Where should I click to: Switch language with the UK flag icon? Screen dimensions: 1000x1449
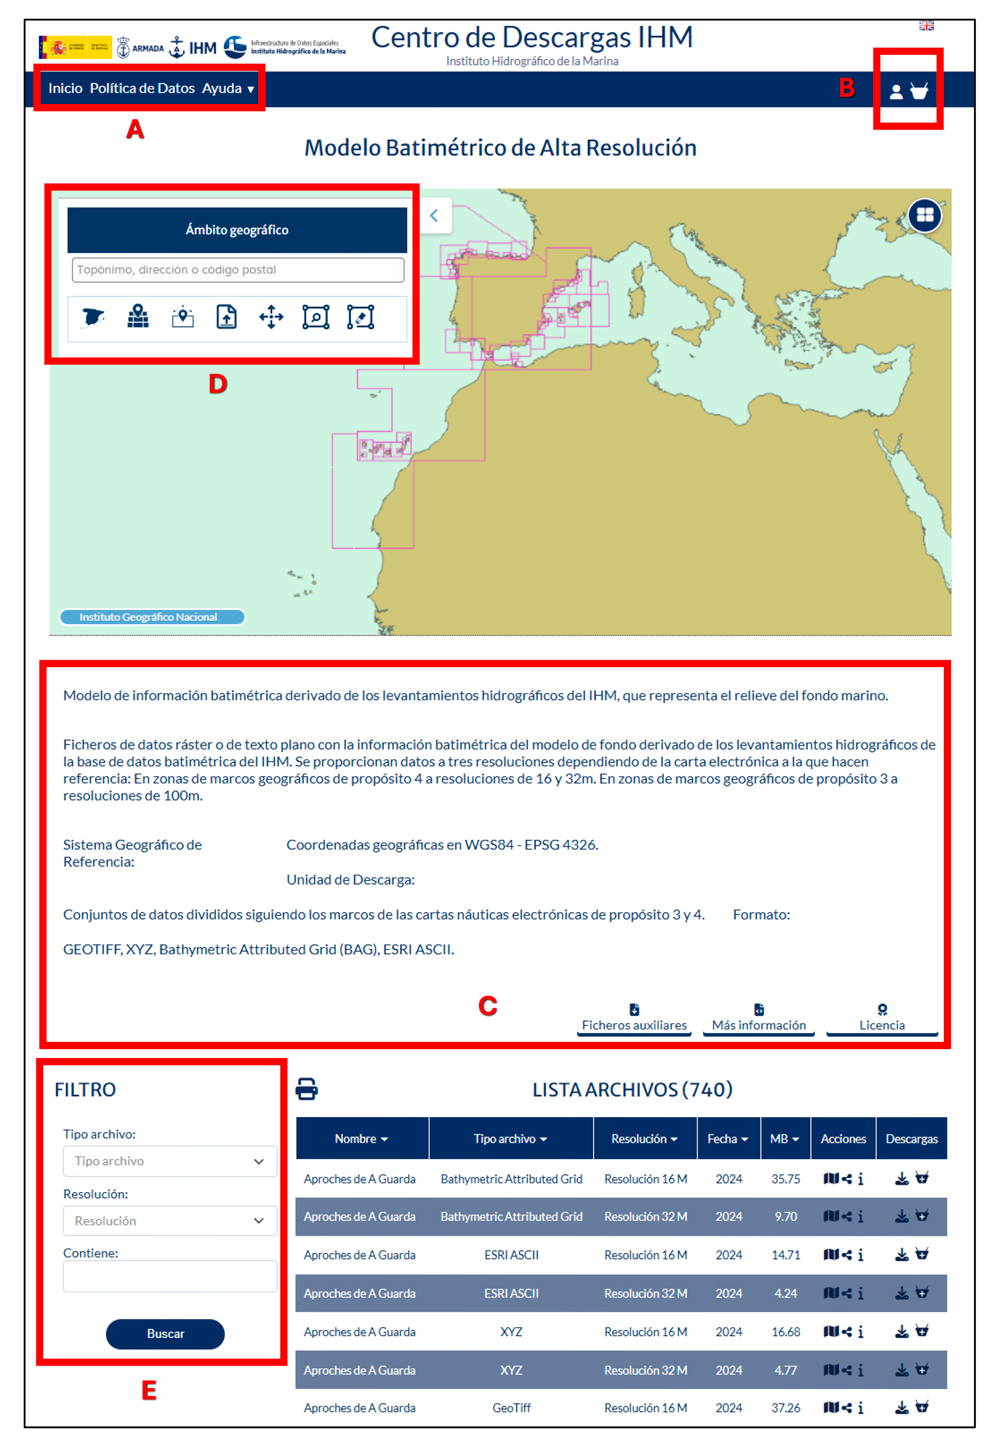[927, 25]
